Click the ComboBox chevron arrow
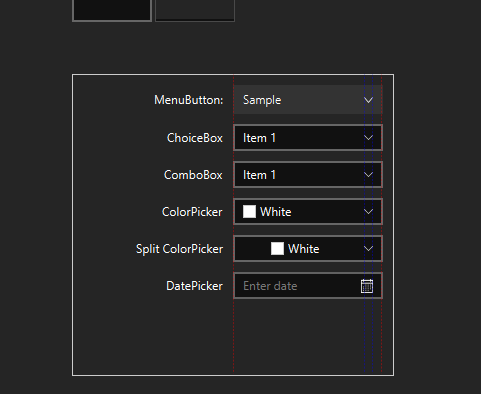 (368, 175)
